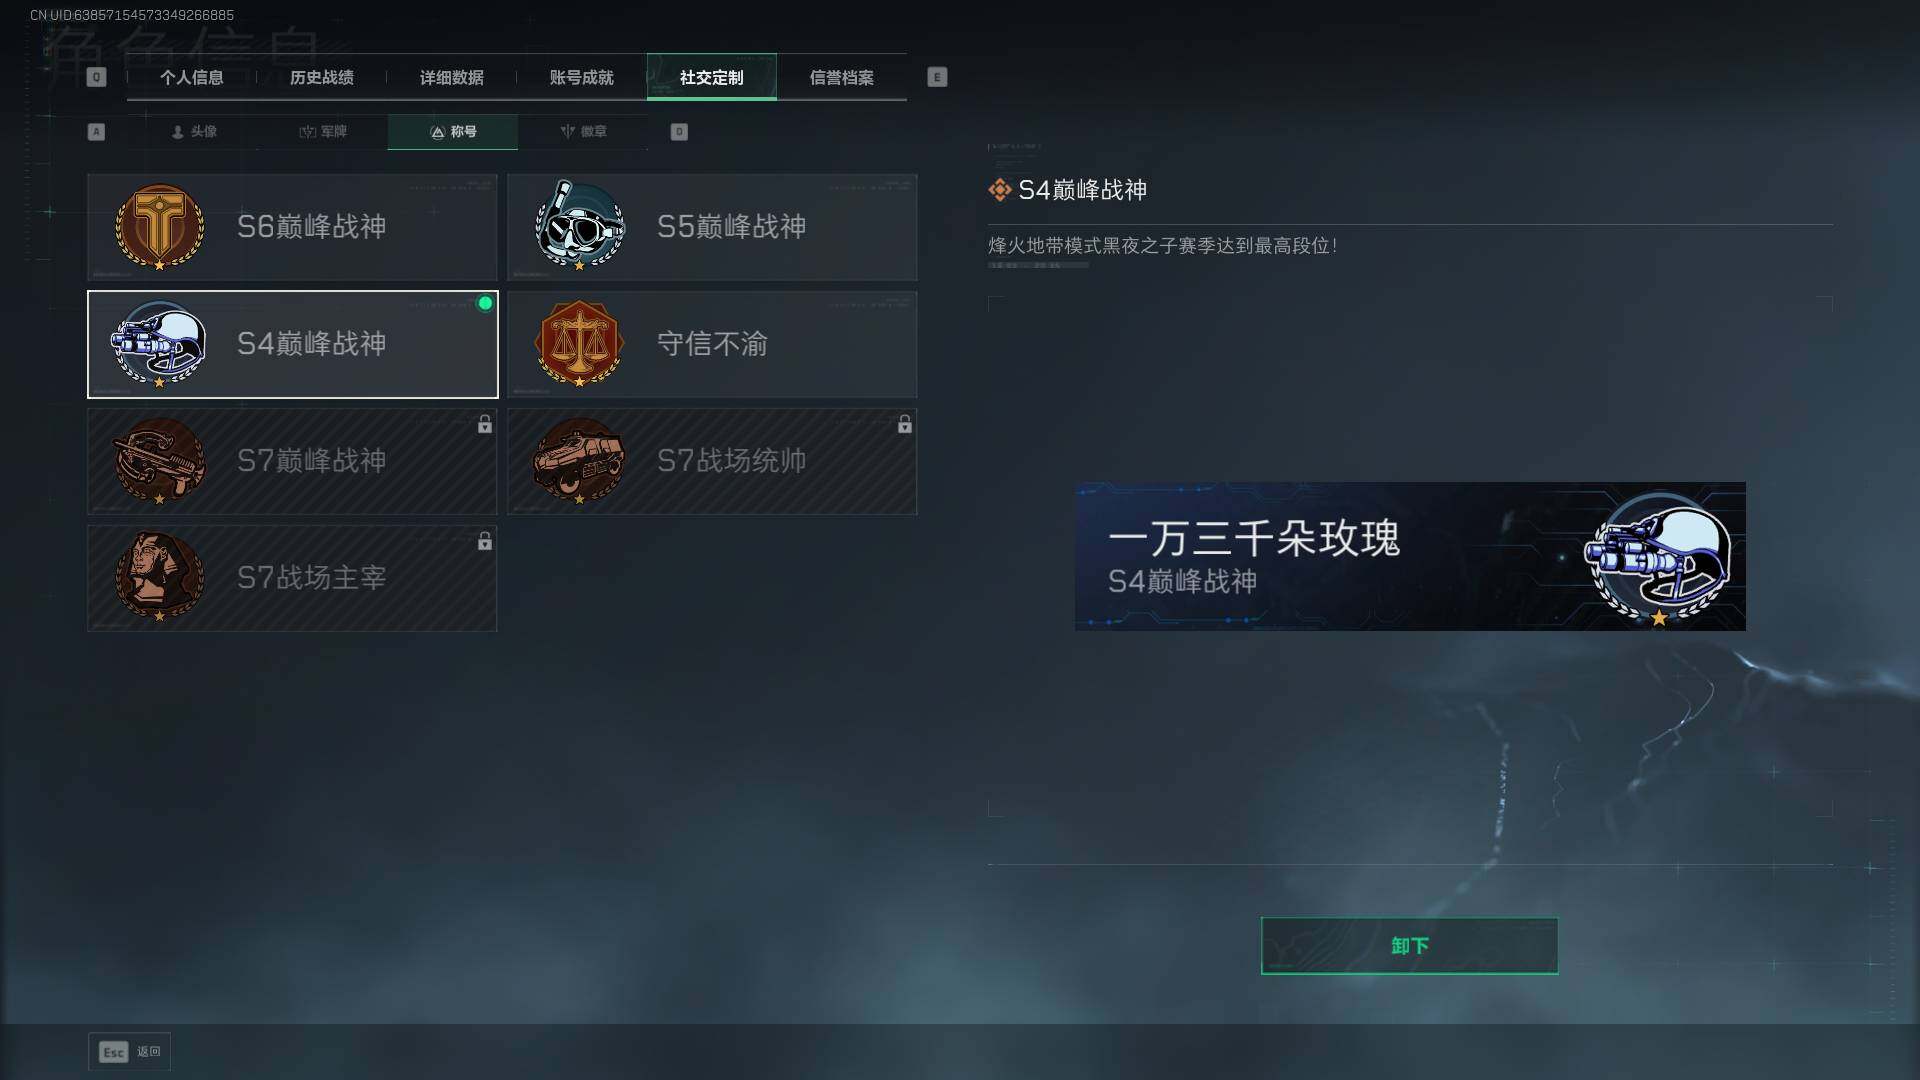Click the 一万三千朵玫瑰 title preview banner
Image resolution: width=1920 pixels, height=1080 pixels.
pyautogui.click(x=1410, y=556)
